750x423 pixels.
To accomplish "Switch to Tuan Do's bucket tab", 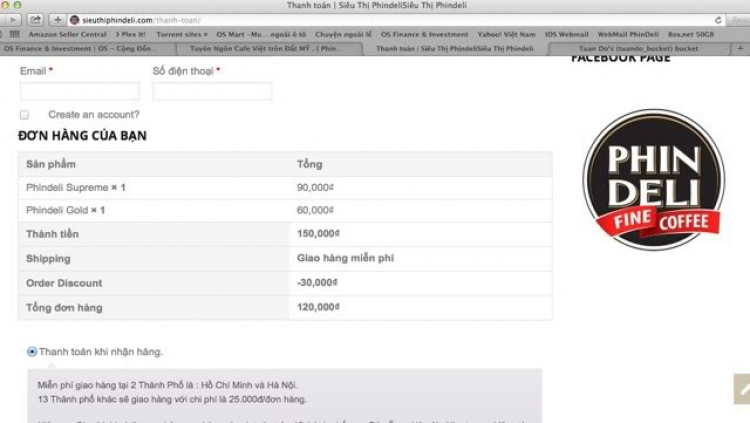I will point(639,48).
